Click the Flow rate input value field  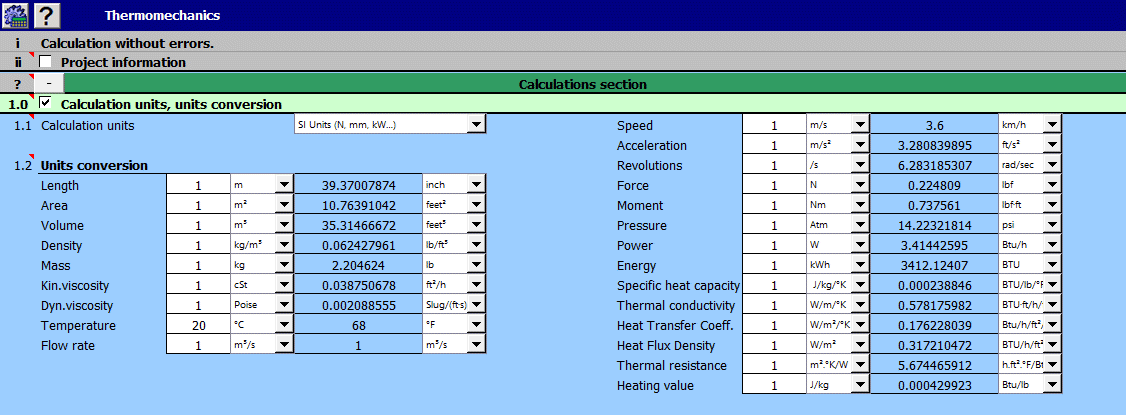pos(197,346)
